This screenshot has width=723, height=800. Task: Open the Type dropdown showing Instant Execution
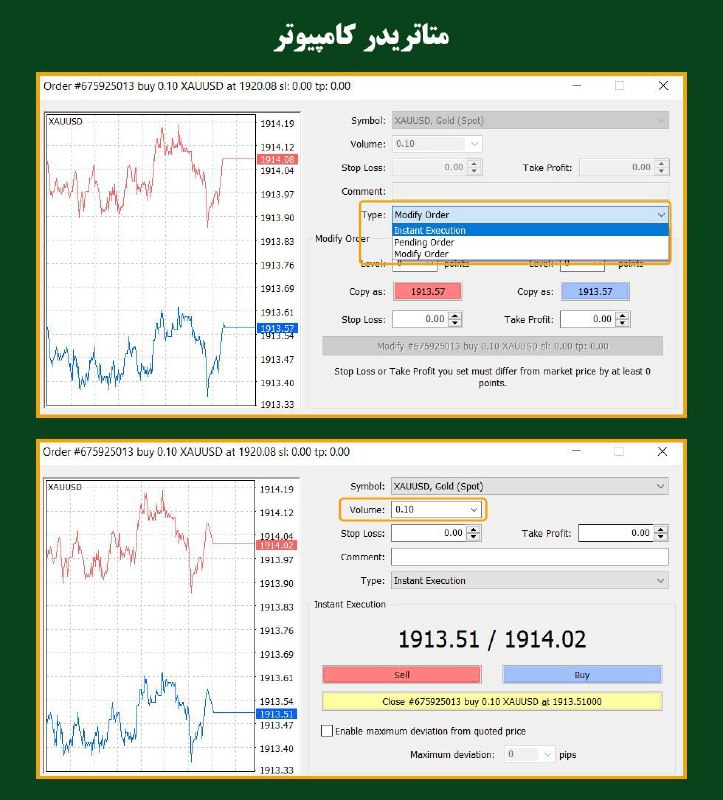(530, 581)
